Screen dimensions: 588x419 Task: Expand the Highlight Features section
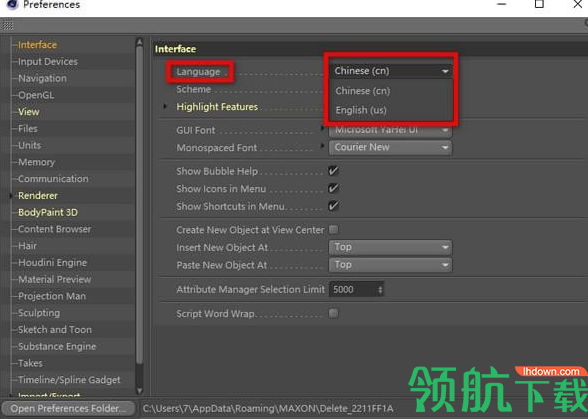coord(165,107)
